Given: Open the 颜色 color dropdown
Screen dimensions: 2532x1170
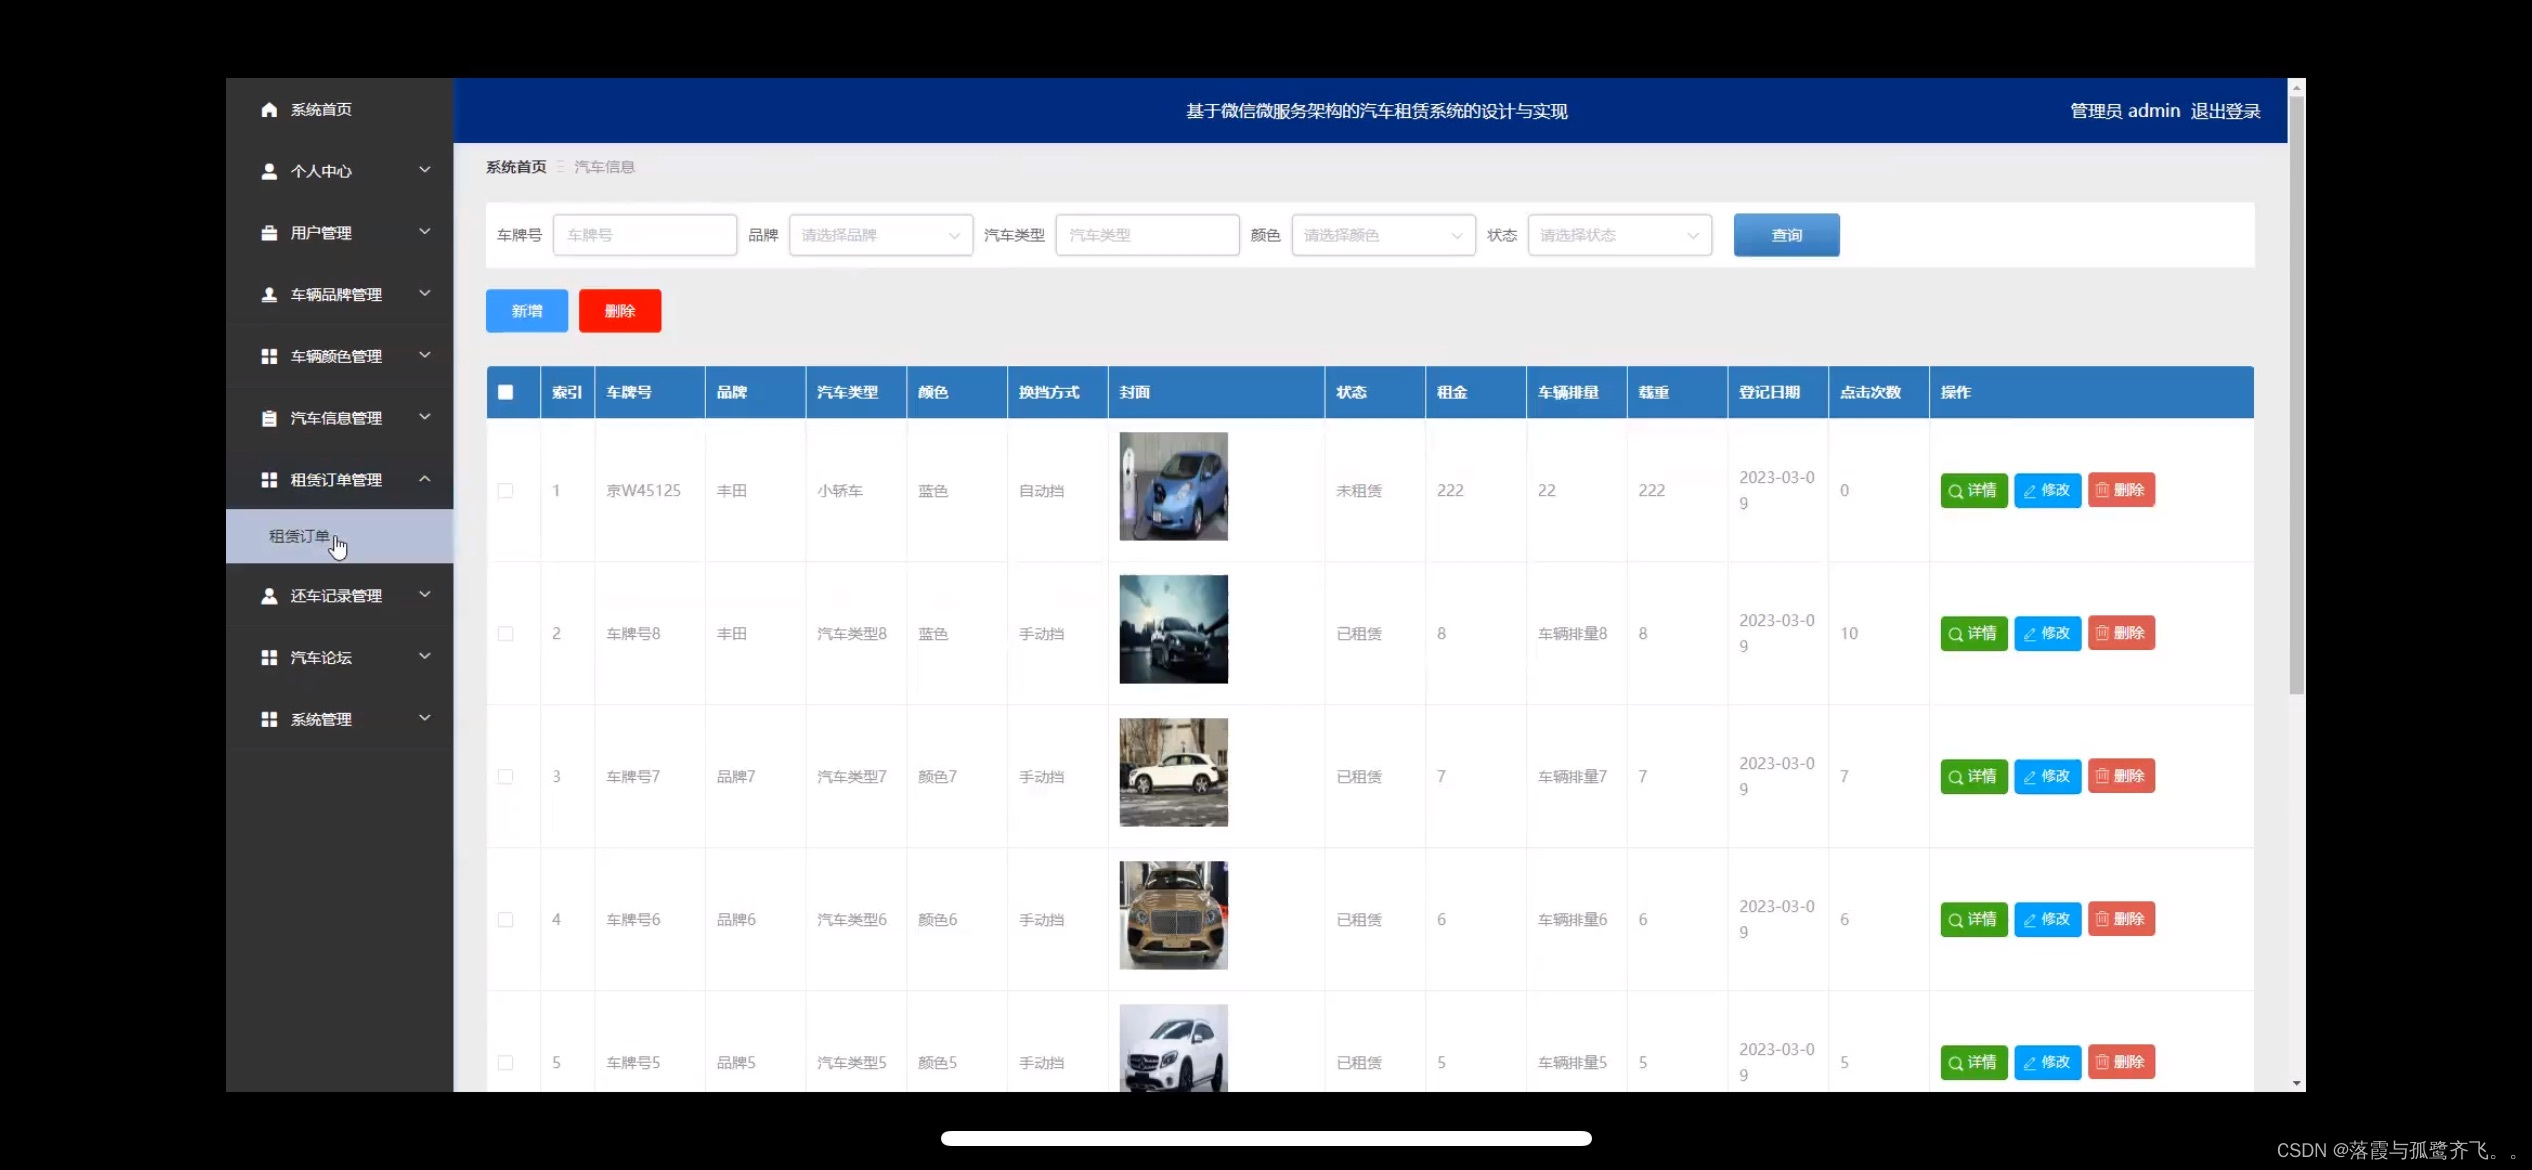Looking at the screenshot, I should pos(1383,235).
